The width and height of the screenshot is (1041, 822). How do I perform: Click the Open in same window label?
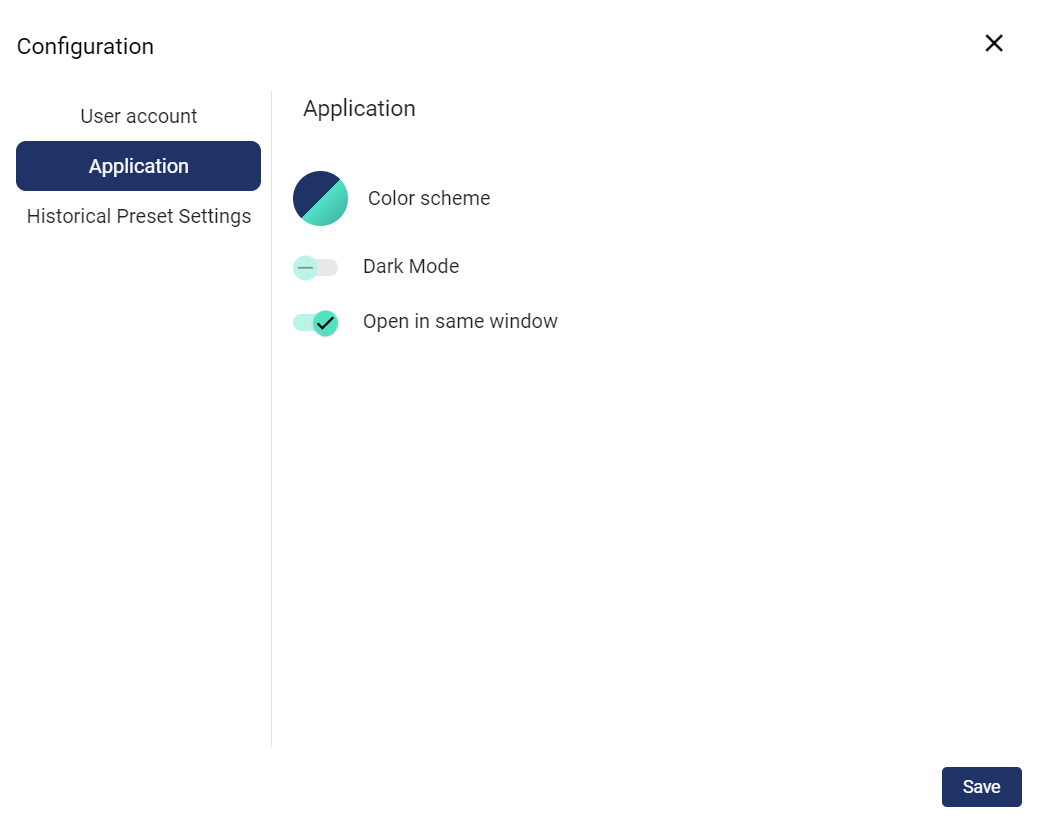click(x=460, y=321)
